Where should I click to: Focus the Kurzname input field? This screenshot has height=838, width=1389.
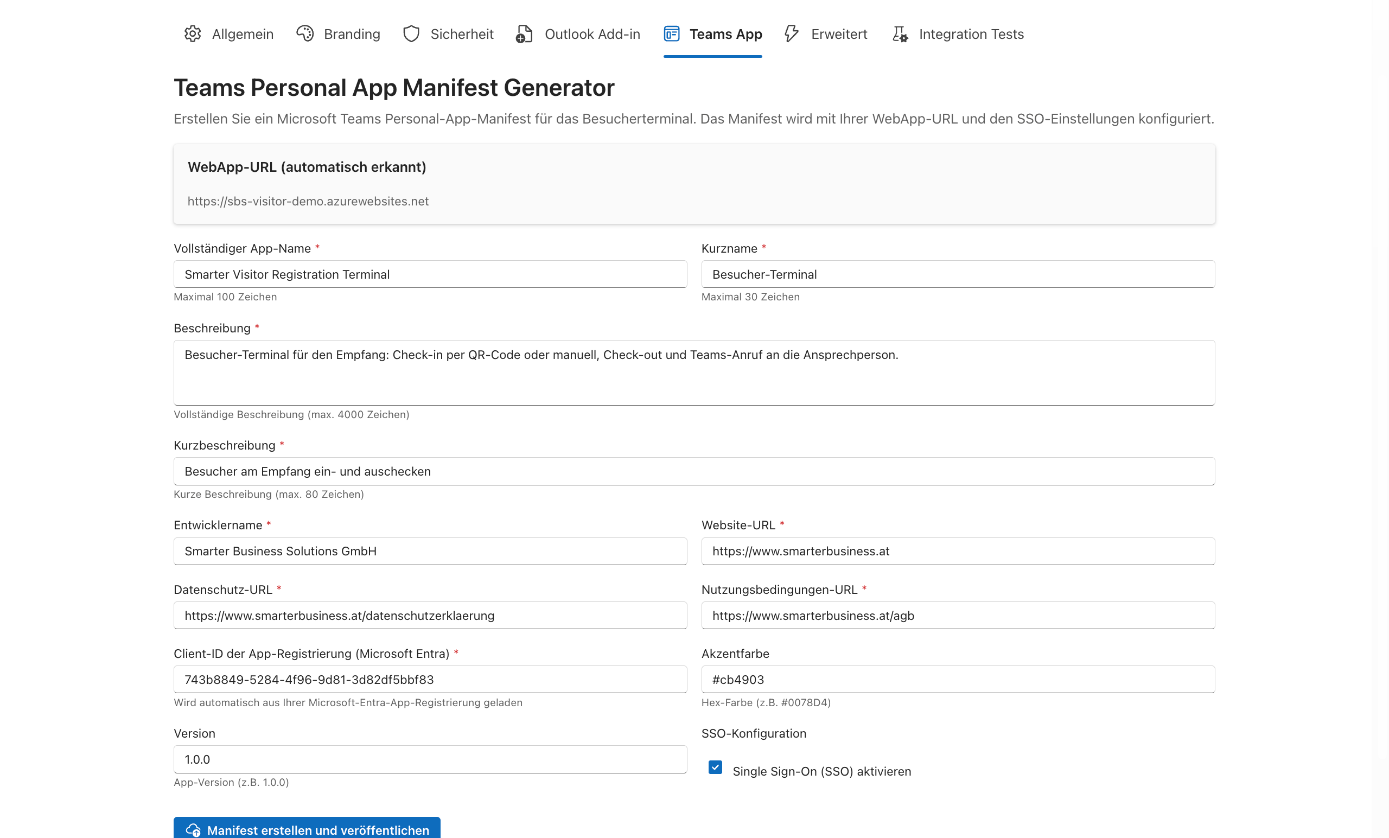tap(958, 274)
